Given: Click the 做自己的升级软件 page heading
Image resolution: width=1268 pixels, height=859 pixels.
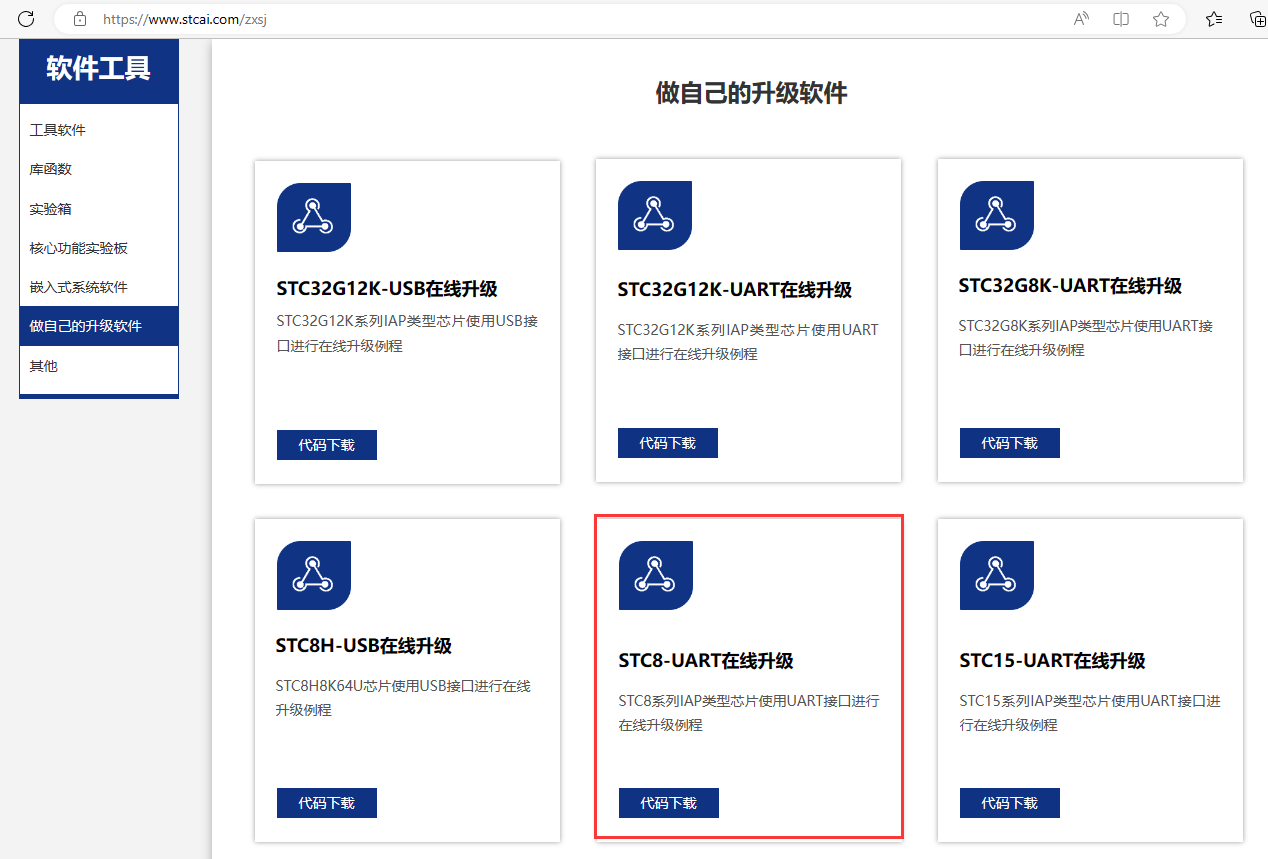Looking at the screenshot, I should 751,94.
